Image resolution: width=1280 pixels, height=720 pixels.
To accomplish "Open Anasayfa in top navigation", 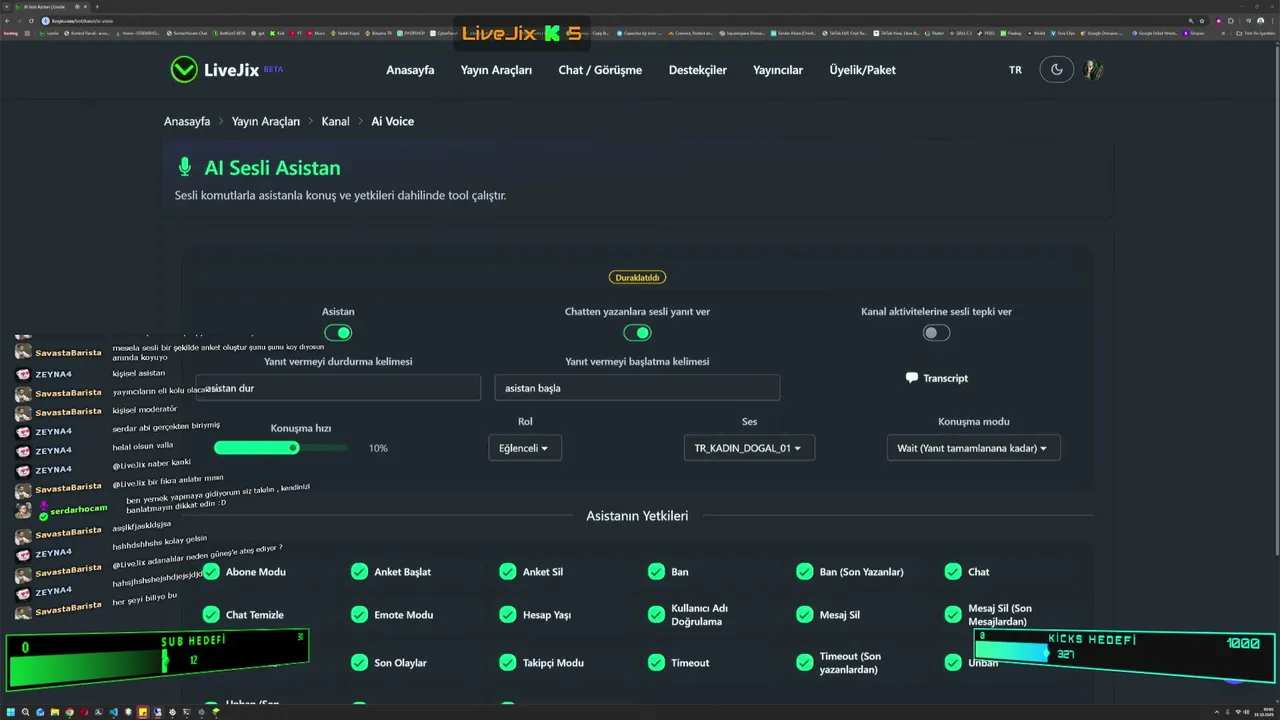I will 410,70.
